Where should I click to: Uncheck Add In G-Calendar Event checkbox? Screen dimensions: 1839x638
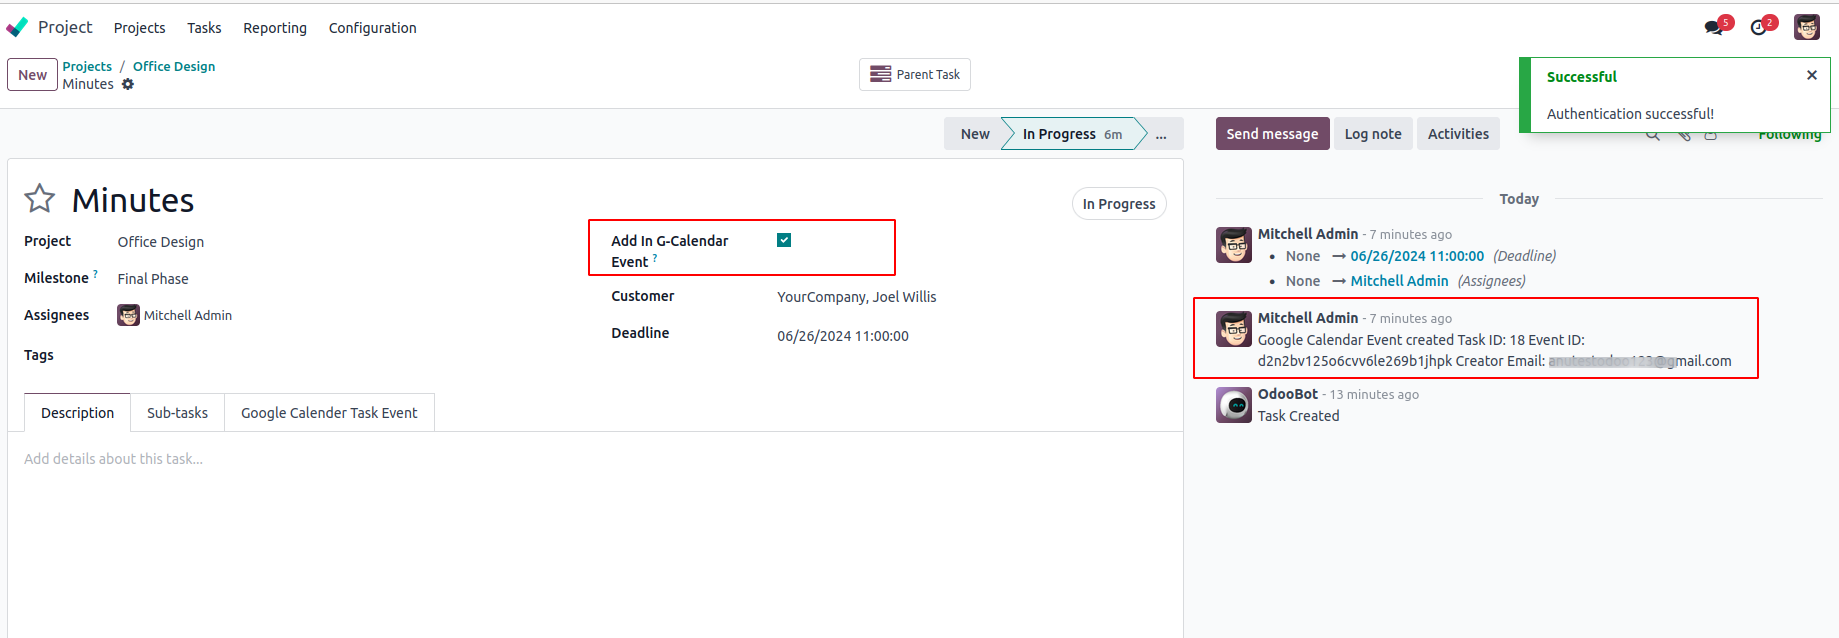784,240
